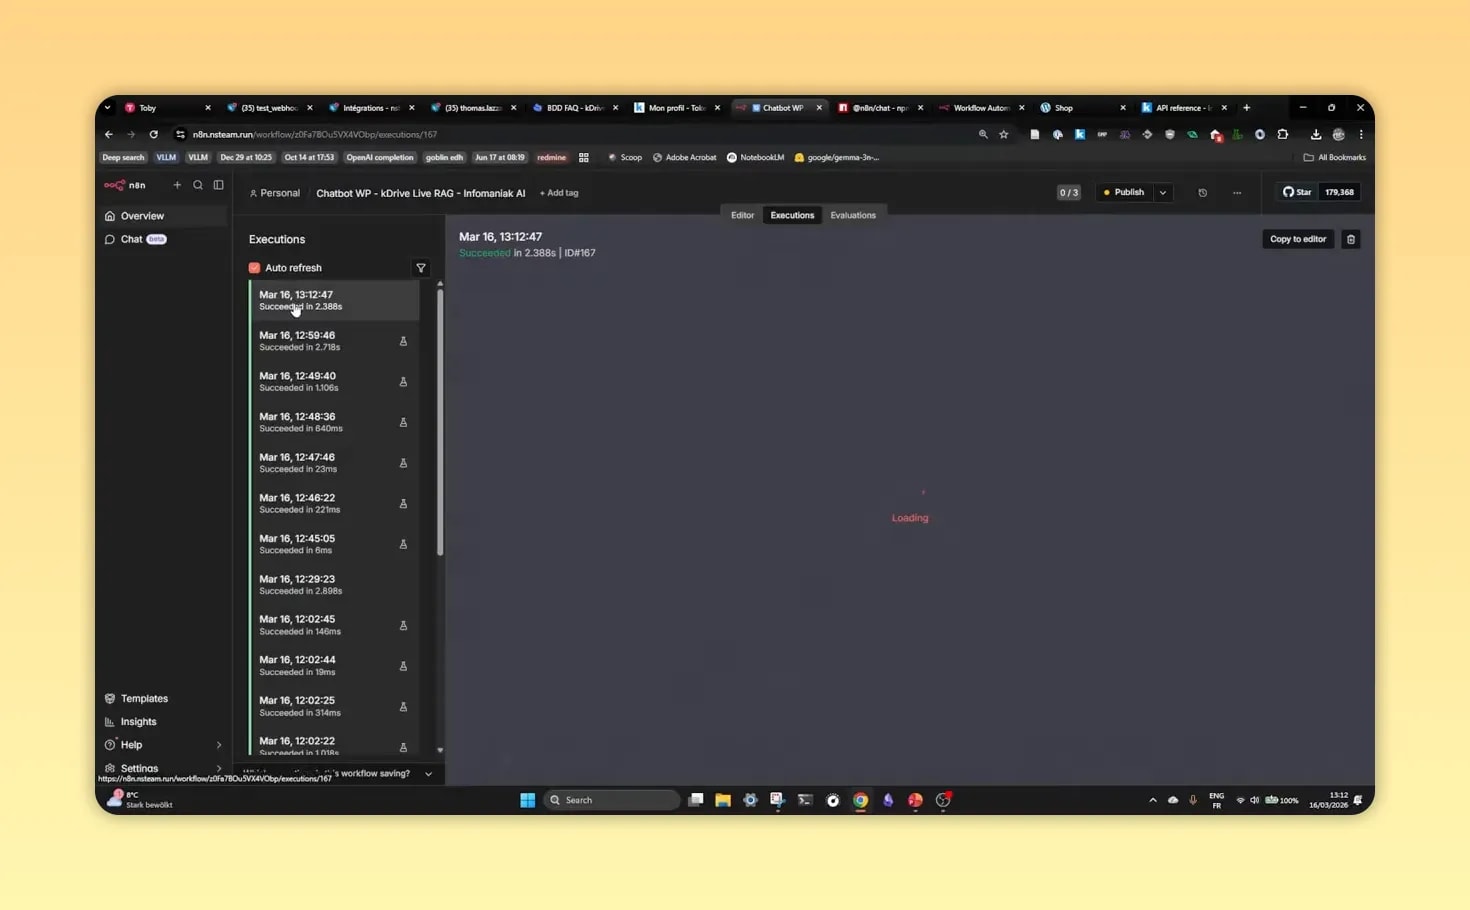The height and width of the screenshot is (910, 1470).
Task: Open the Evaluations tab
Action: pos(853,214)
